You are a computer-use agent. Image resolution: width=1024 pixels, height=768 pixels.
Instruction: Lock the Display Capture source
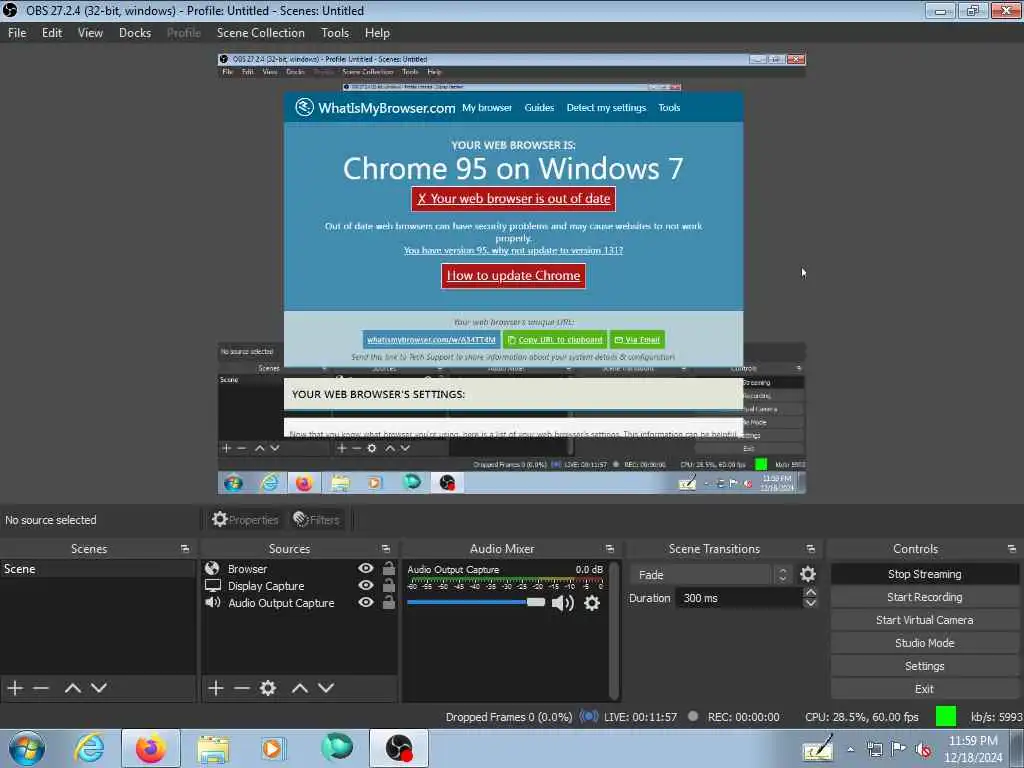pos(389,585)
